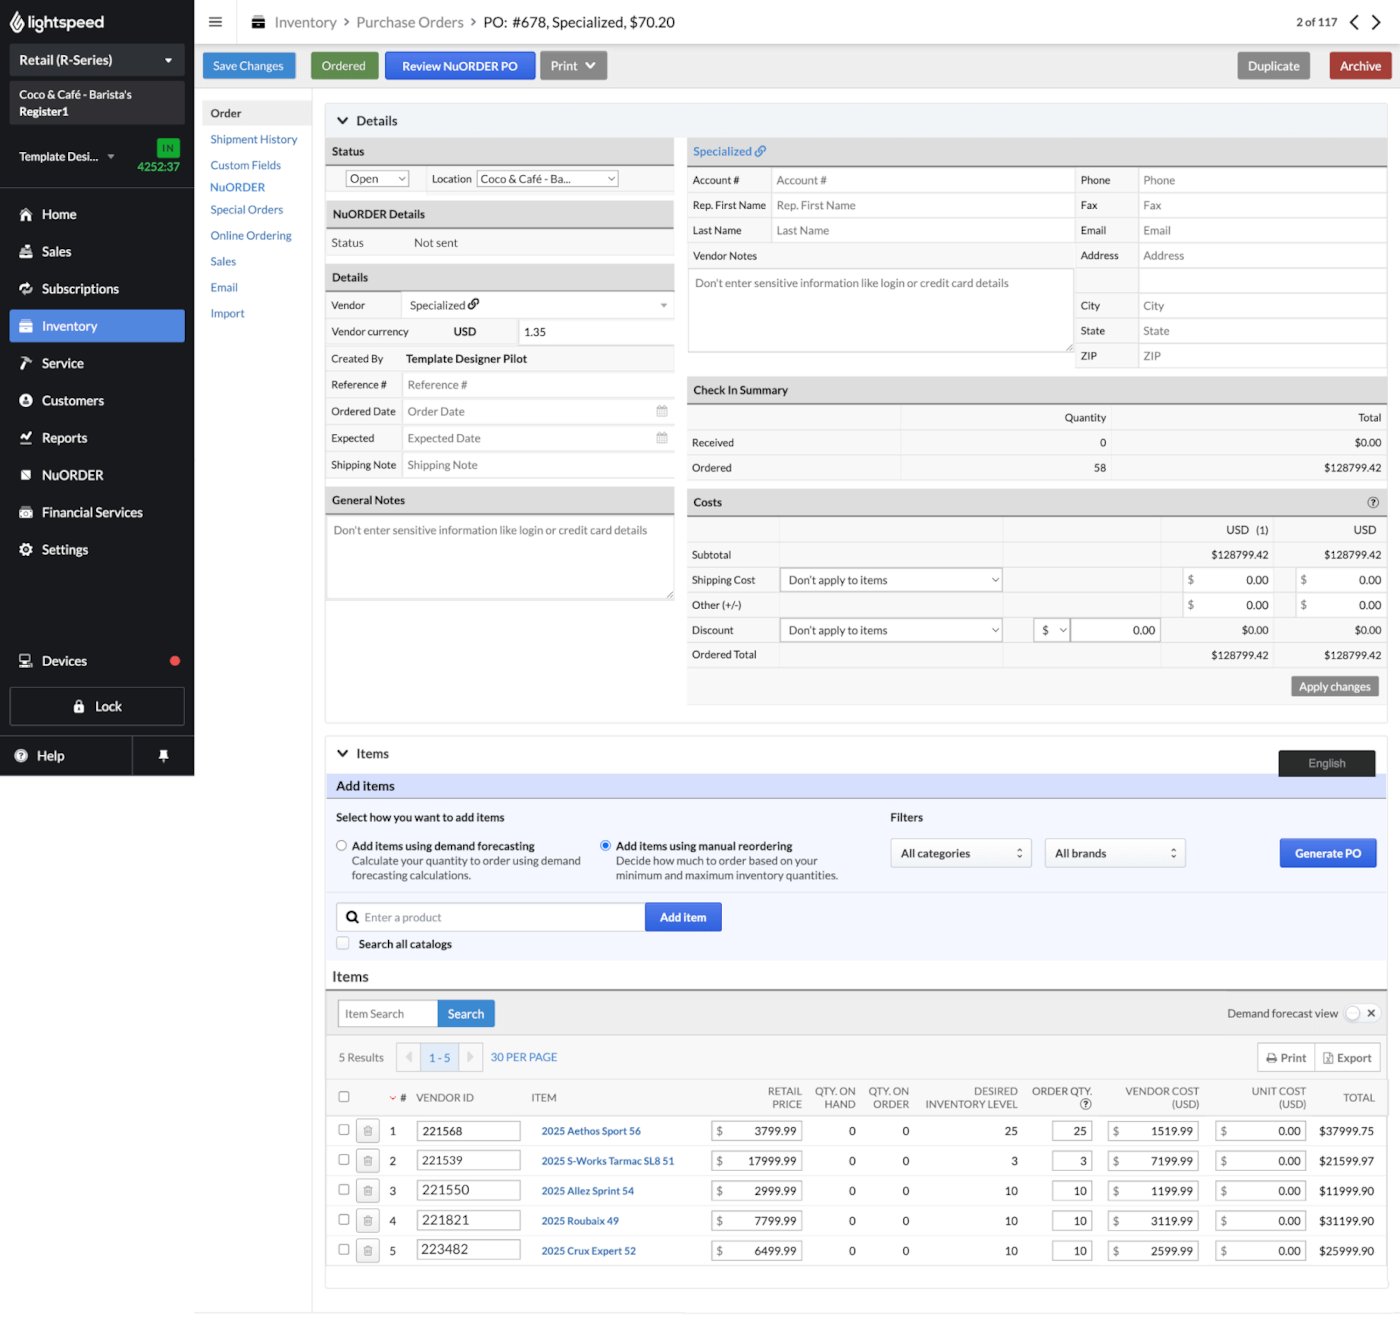Open the Retail (R-Series) product dropdown
Viewport: 1400px width, 1330px height.
(x=97, y=60)
